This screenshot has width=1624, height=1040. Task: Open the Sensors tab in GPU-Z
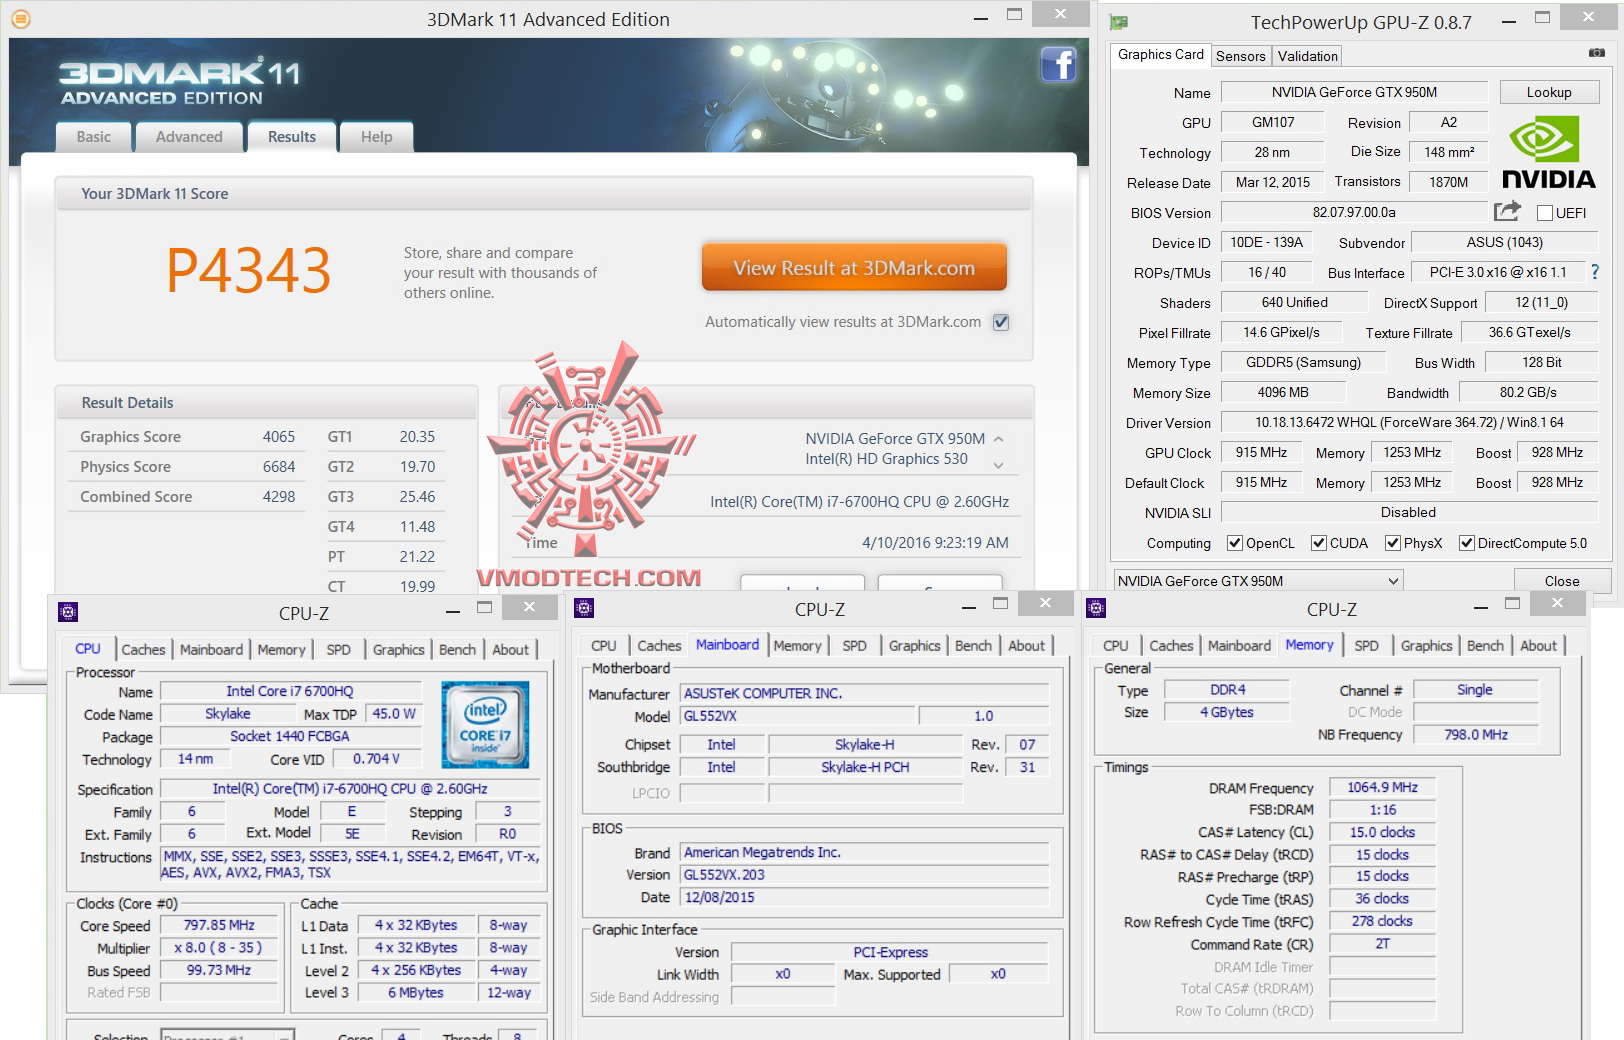(x=1241, y=56)
